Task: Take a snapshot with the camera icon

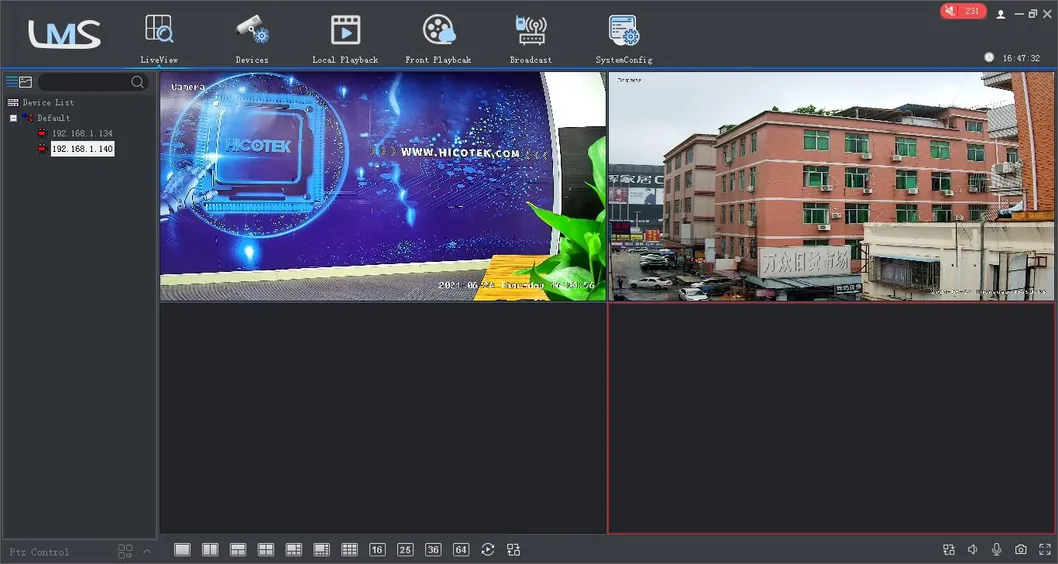Action: click(x=1021, y=550)
